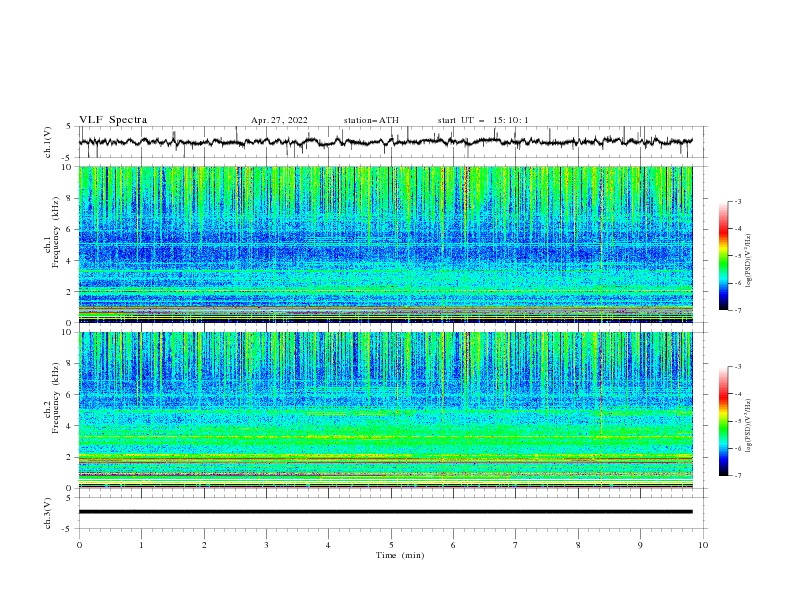792x612 pixels.
Task: Click the '-5' tick on ch.3(V) axis
Action: (x=68, y=529)
